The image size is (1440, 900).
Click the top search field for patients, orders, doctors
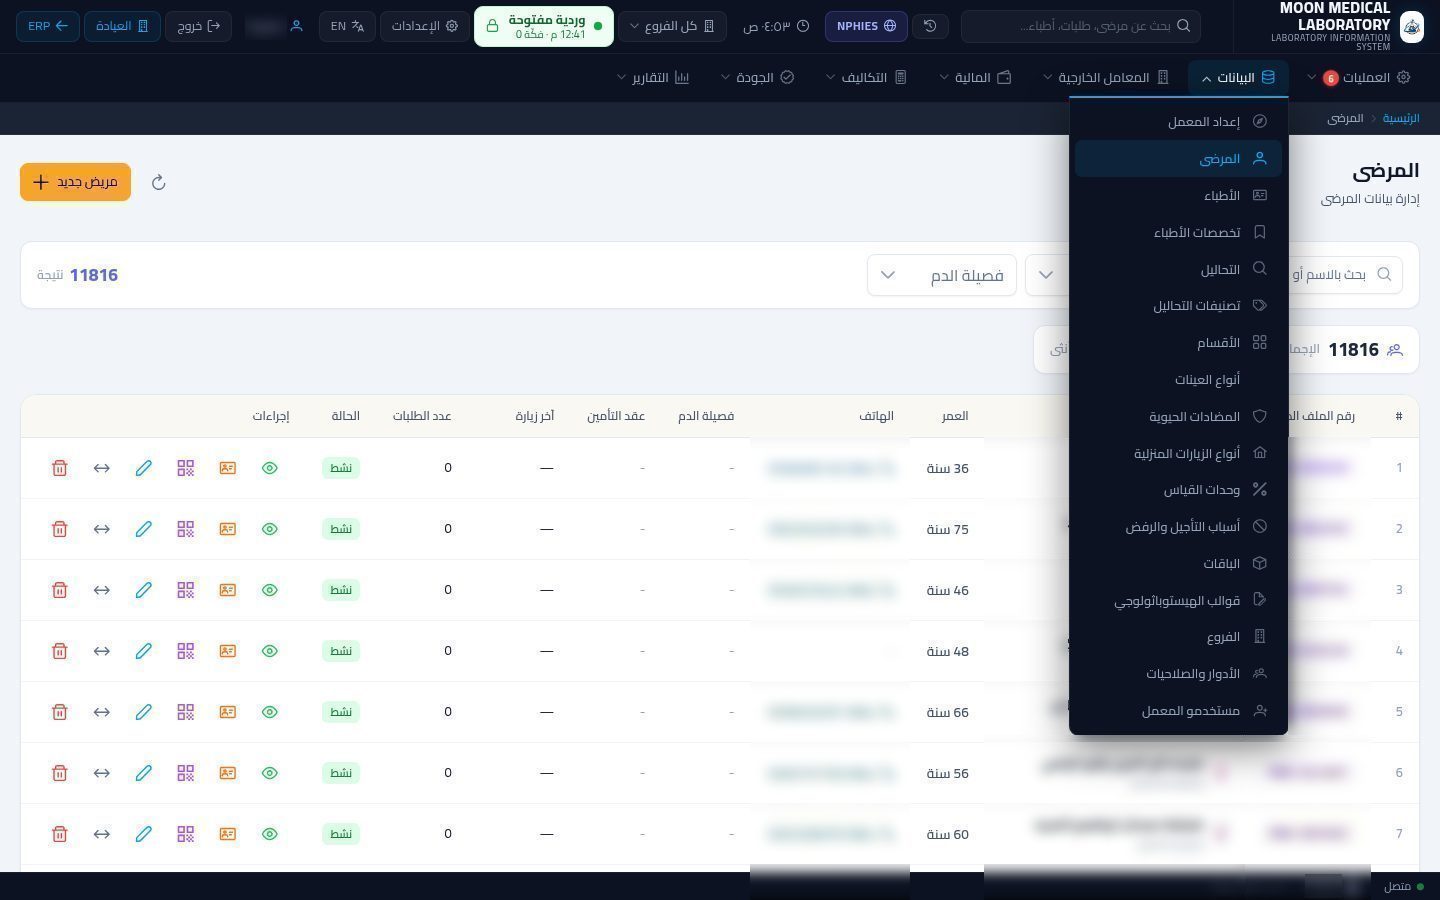coord(1080,26)
